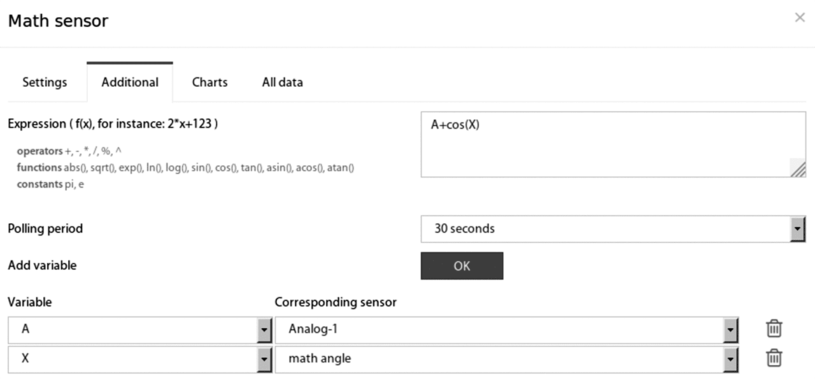This screenshot has height=379, width=815.
Task: Expand the variable X name dropdown
Action: tap(265, 359)
